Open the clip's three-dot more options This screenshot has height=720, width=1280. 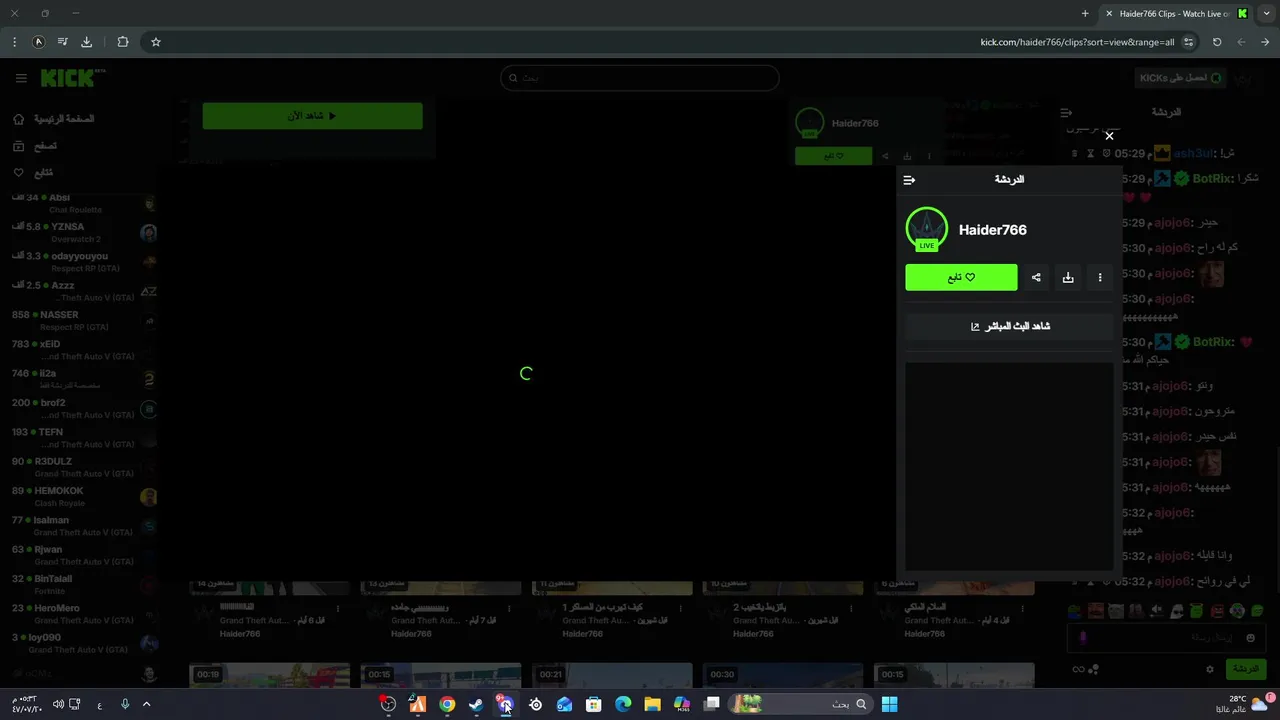coord(1100,277)
